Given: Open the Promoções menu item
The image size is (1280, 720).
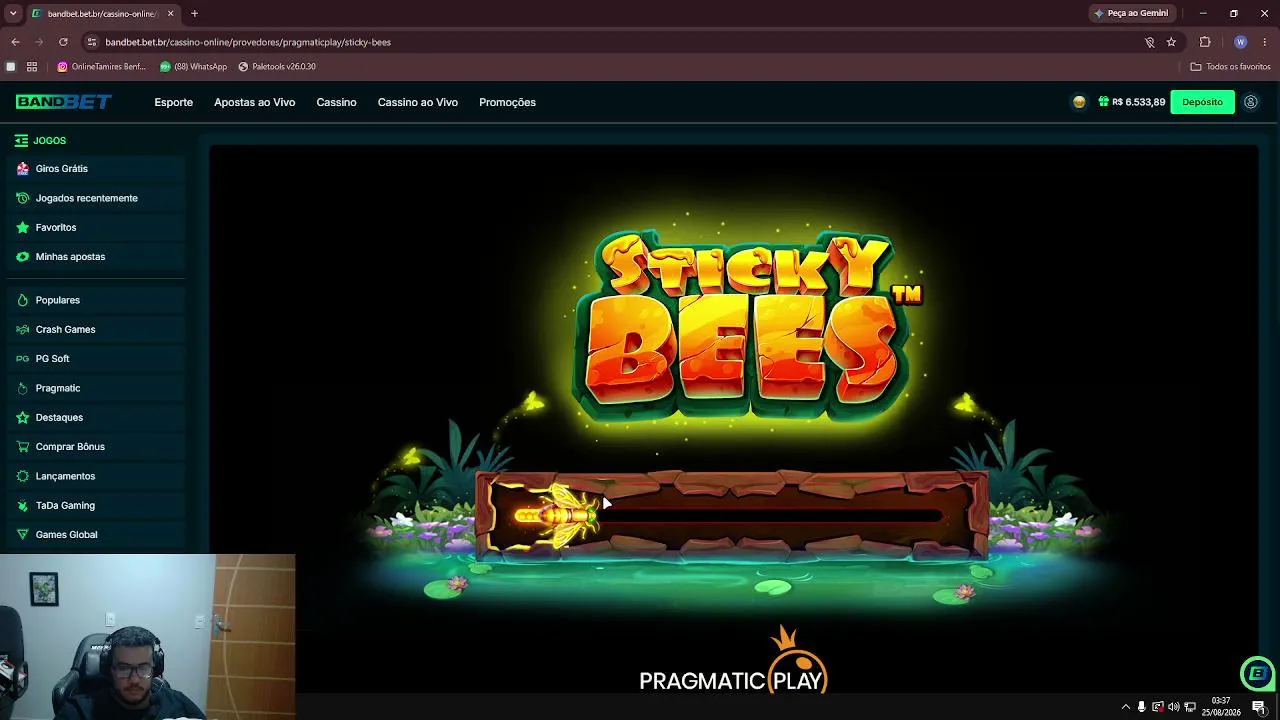Looking at the screenshot, I should (x=507, y=102).
